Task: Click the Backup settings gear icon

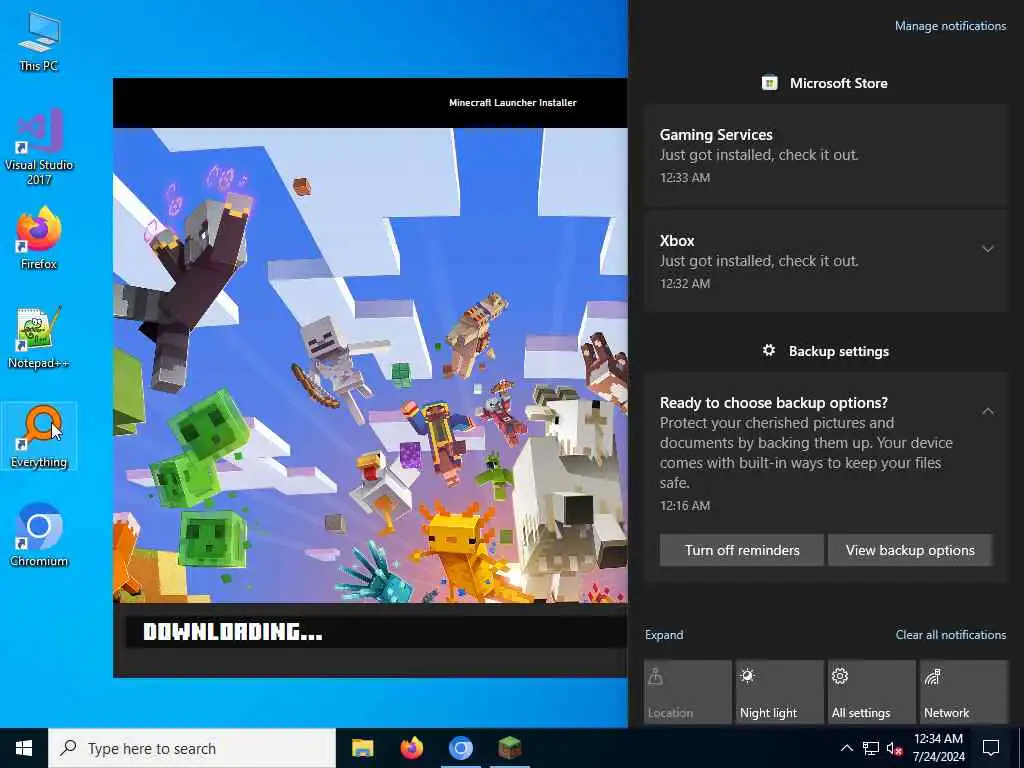Action: (769, 351)
